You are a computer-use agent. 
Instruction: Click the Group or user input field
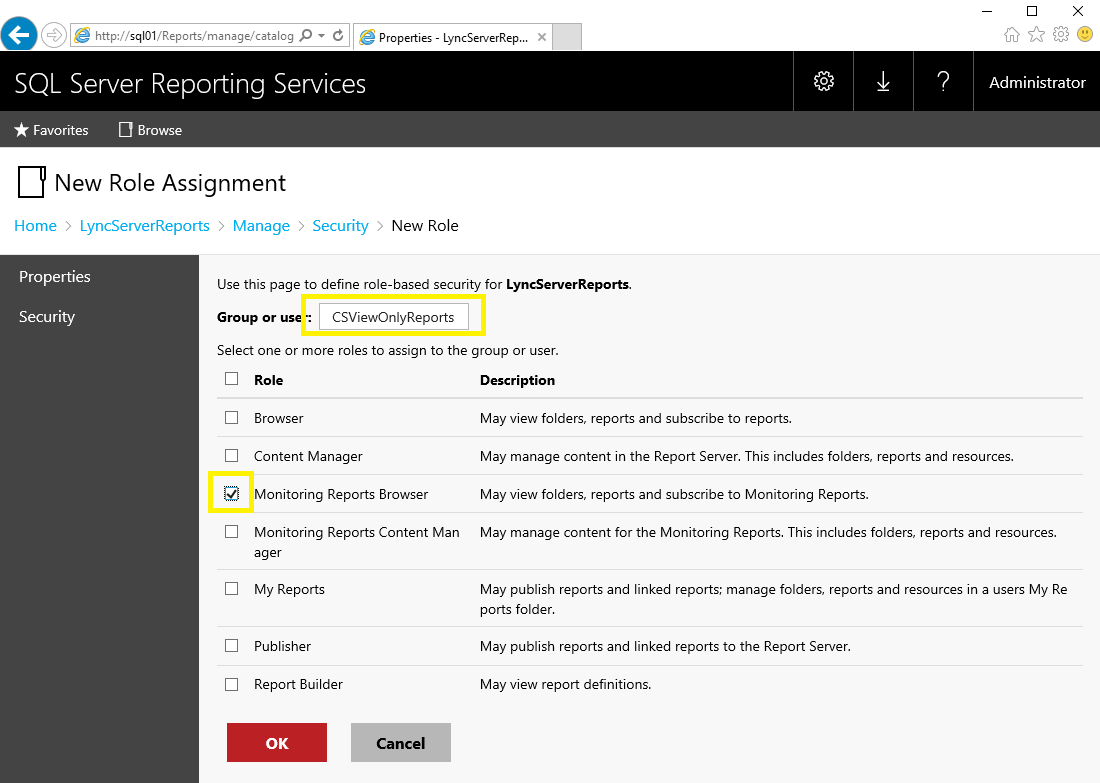(x=394, y=316)
